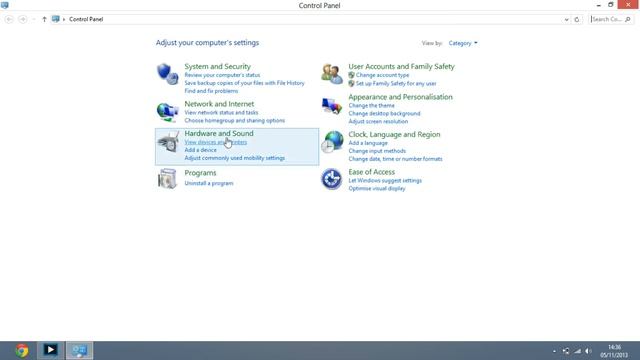Open the media player taskbar icon

[x=51, y=350]
